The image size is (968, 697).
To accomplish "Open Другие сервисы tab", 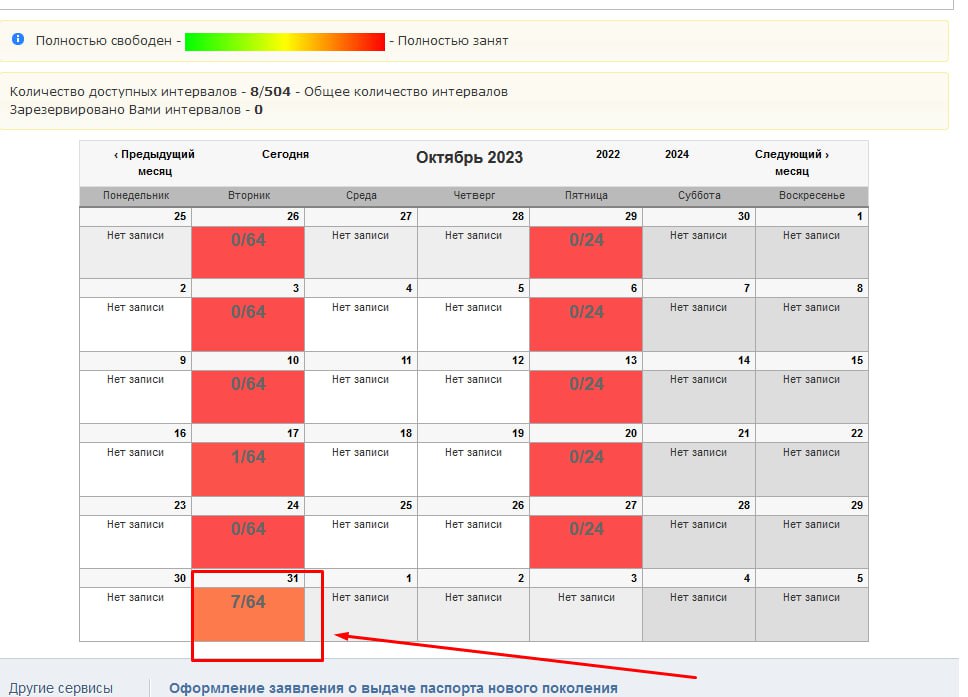I will coord(61,688).
